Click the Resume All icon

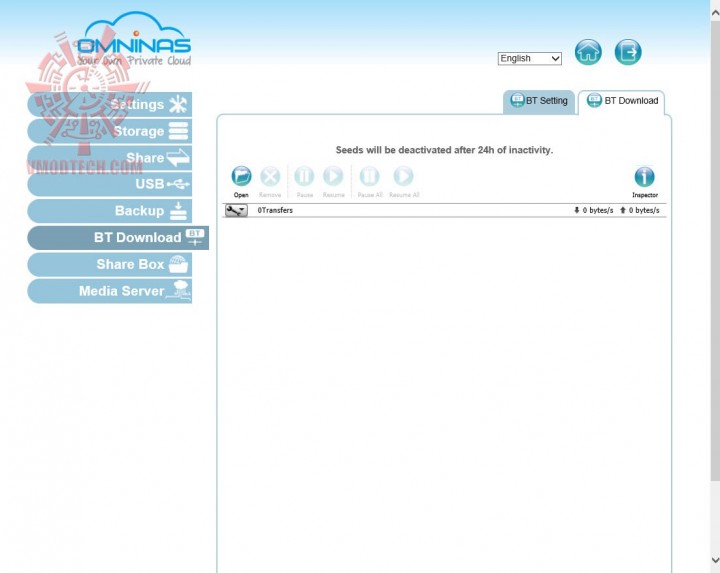click(x=404, y=176)
